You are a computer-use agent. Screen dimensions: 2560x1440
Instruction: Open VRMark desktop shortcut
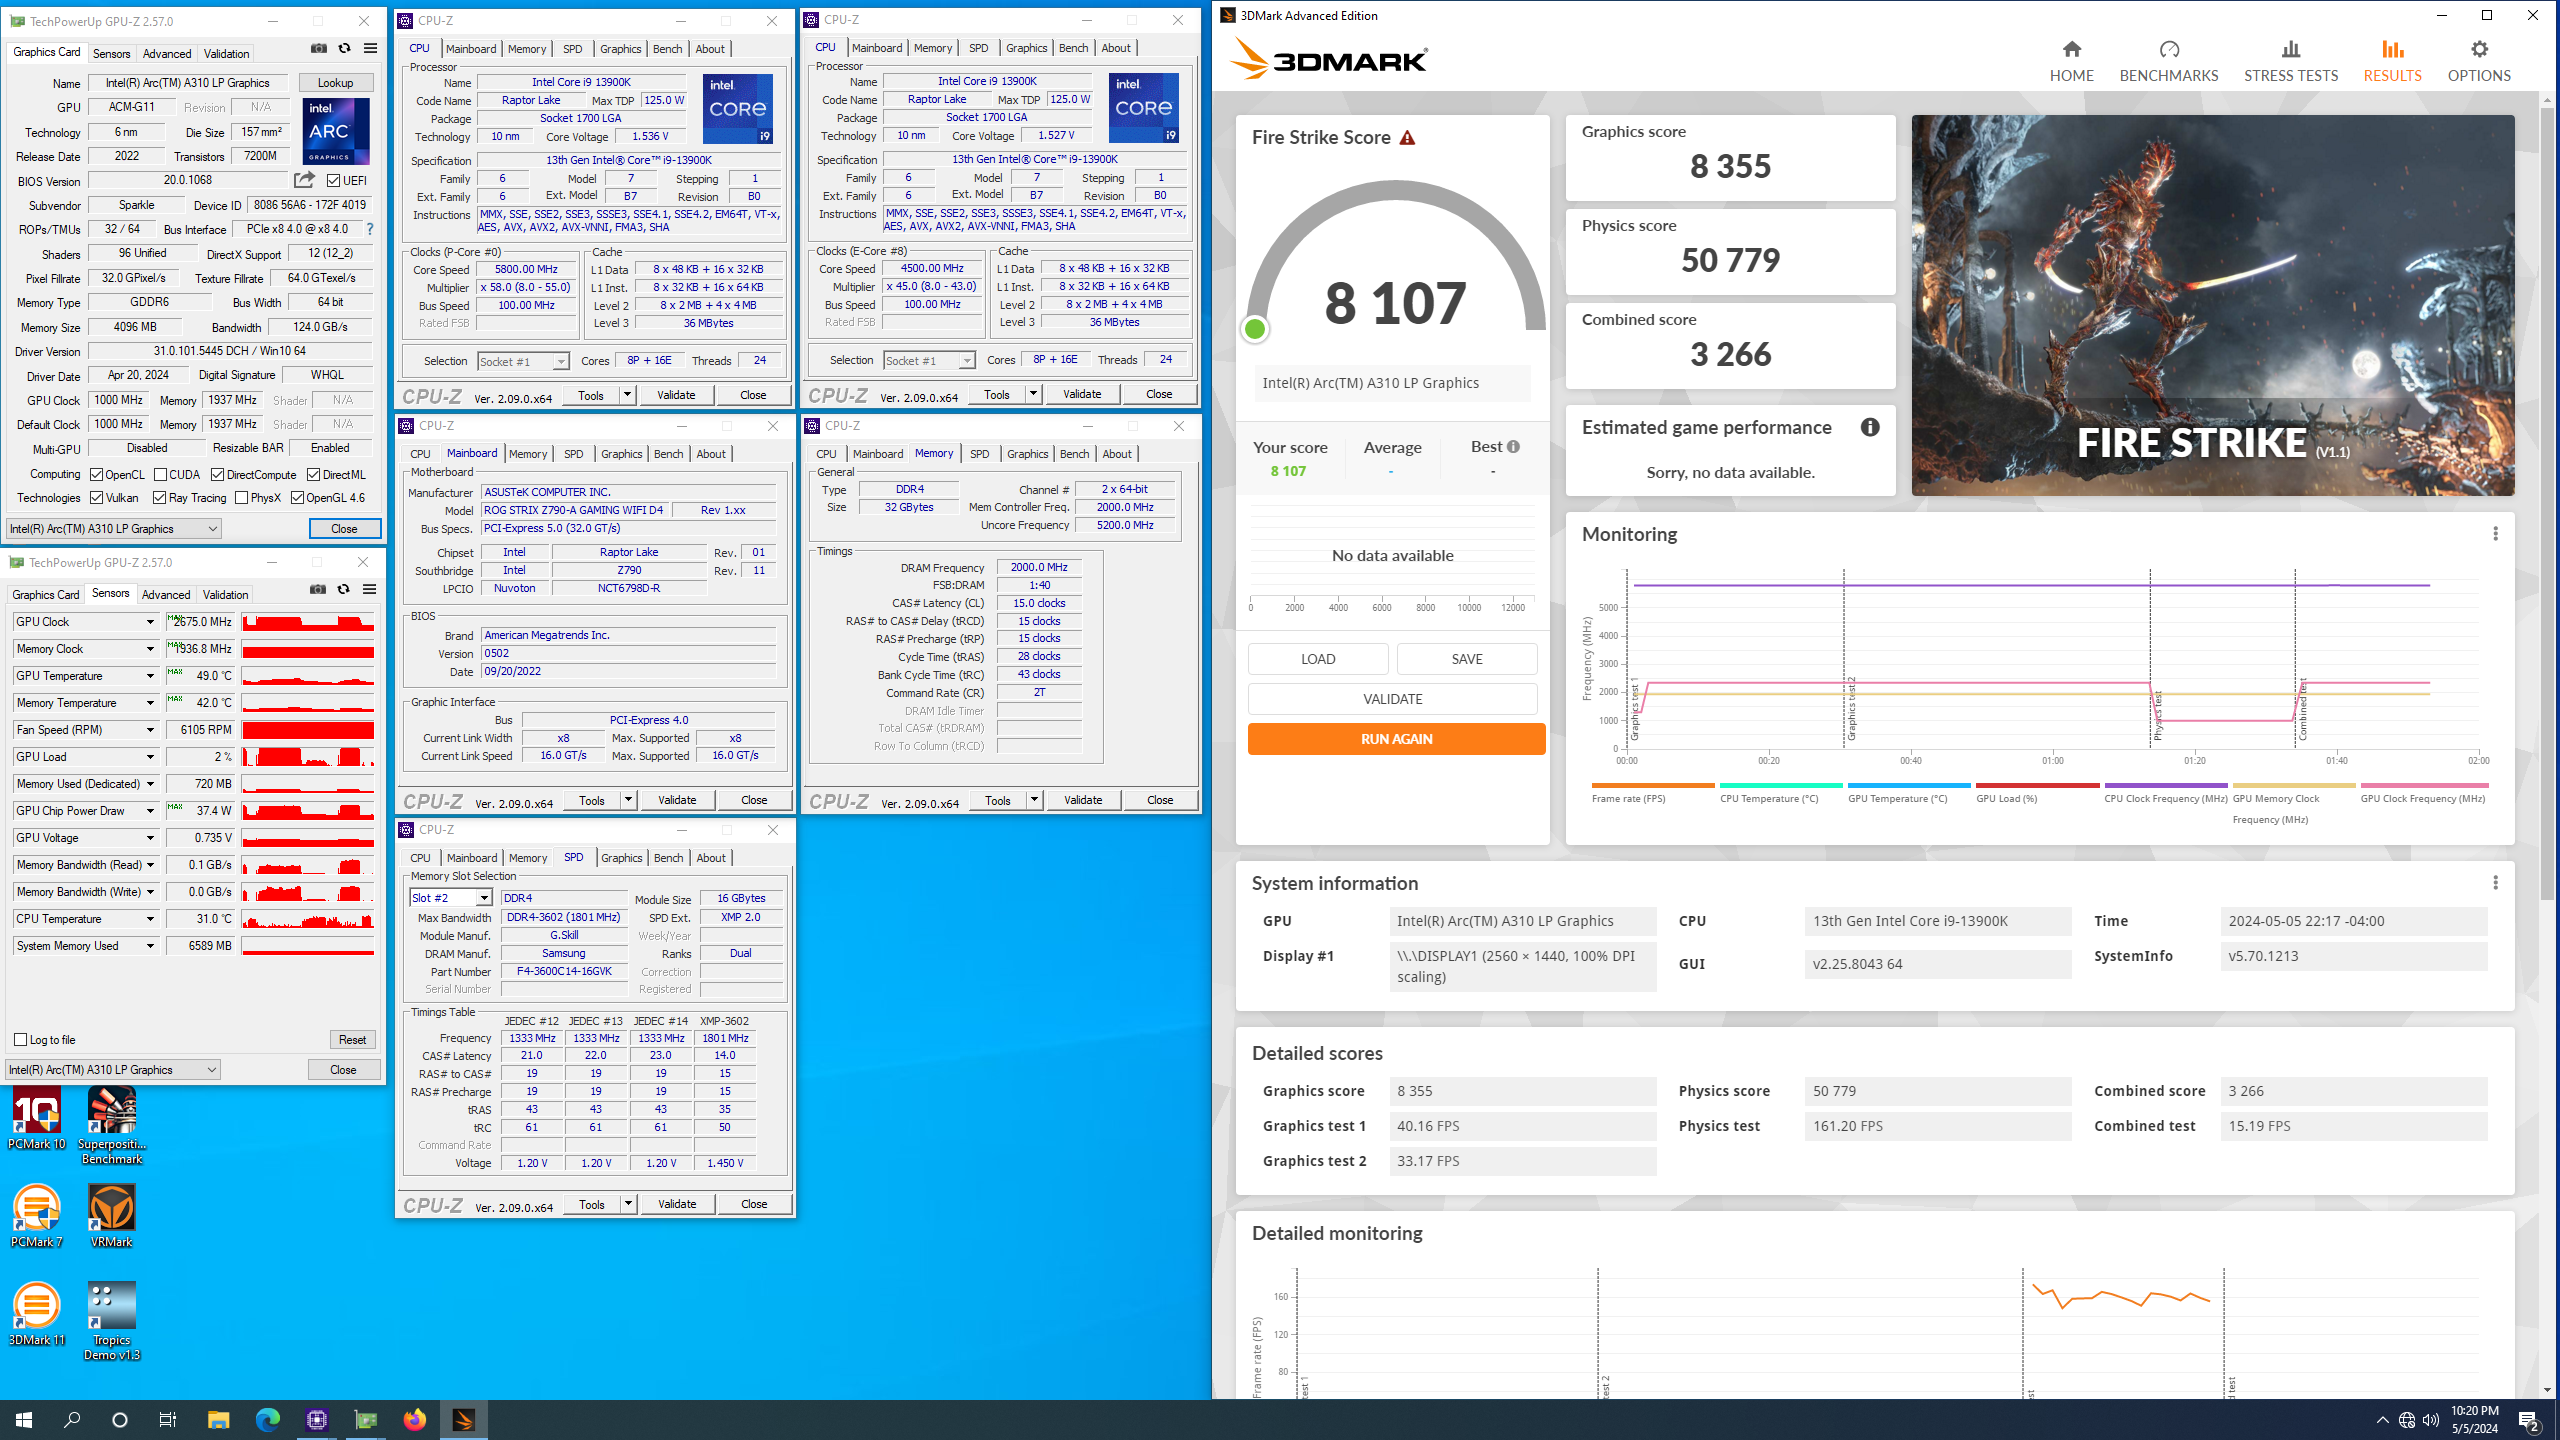click(x=112, y=1217)
